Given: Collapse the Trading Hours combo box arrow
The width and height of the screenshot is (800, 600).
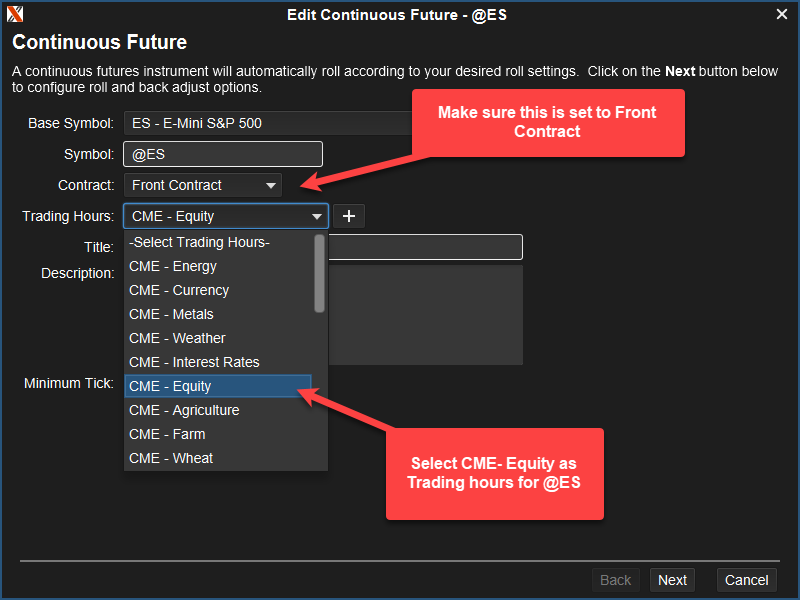Looking at the screenshot, I should (317, 216).
